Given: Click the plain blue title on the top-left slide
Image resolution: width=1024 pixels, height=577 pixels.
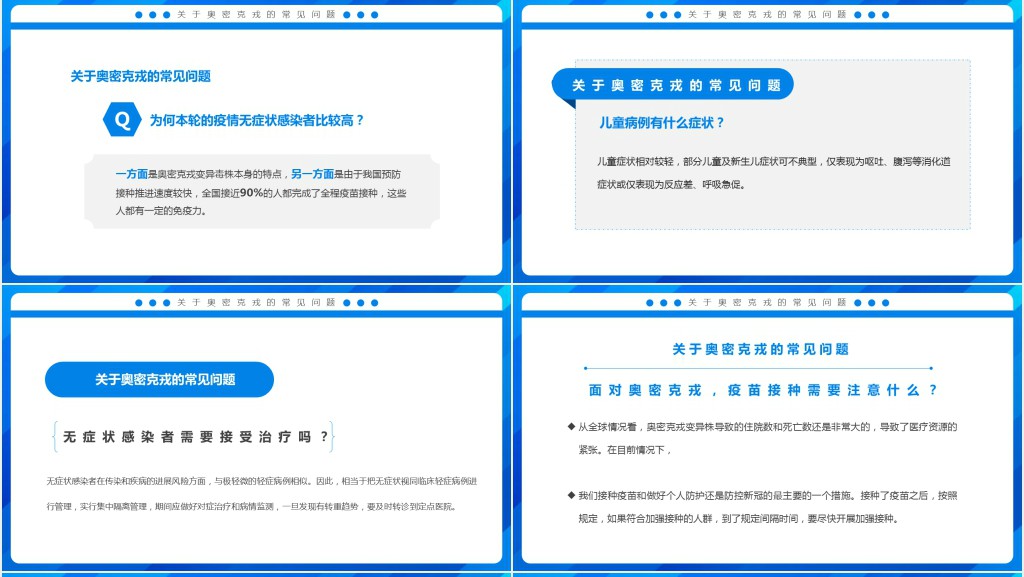Looking at the screenshot, I should [x=140, y=76].
